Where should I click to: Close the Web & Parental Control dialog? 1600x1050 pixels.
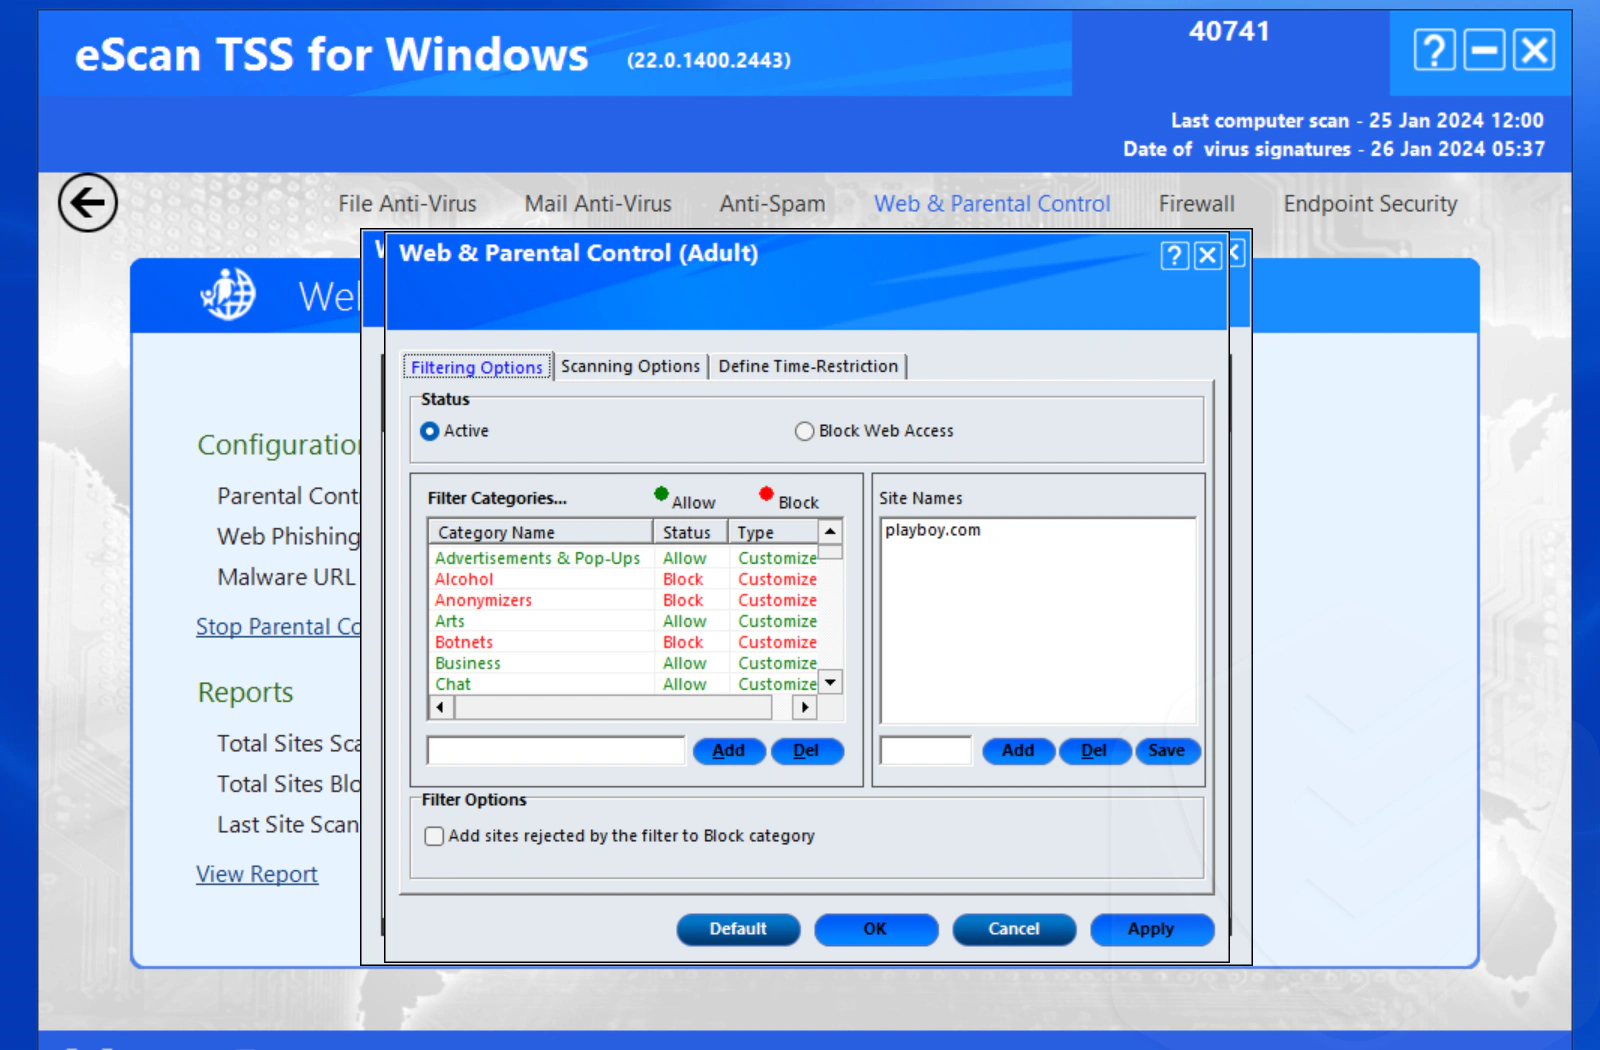(x=1208, y=256)
